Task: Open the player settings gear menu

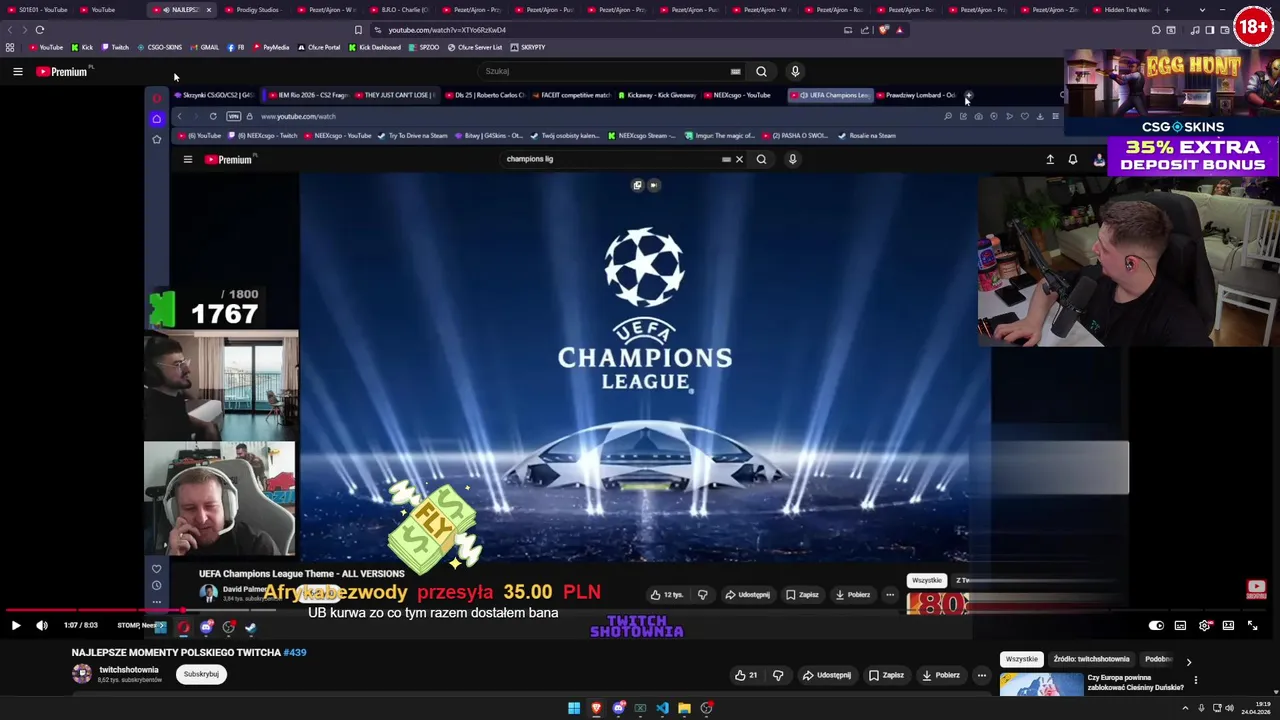Action: [1204, 625]
